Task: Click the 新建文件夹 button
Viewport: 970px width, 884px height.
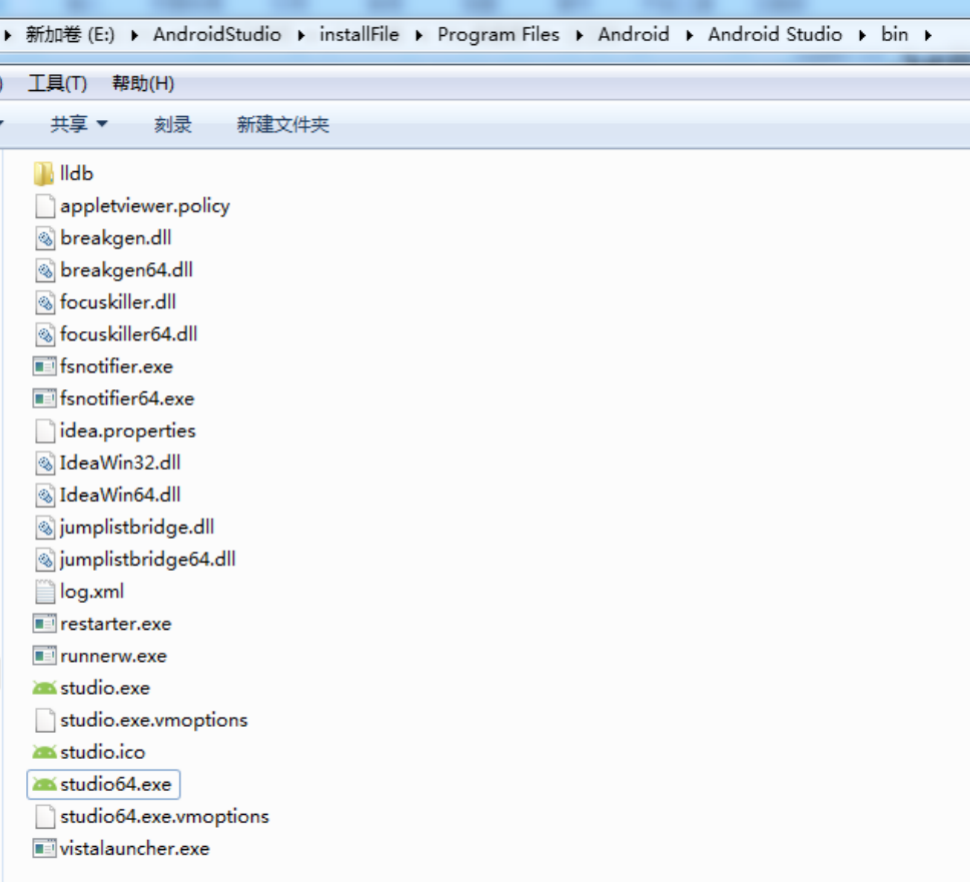Action: pos(283,124)
